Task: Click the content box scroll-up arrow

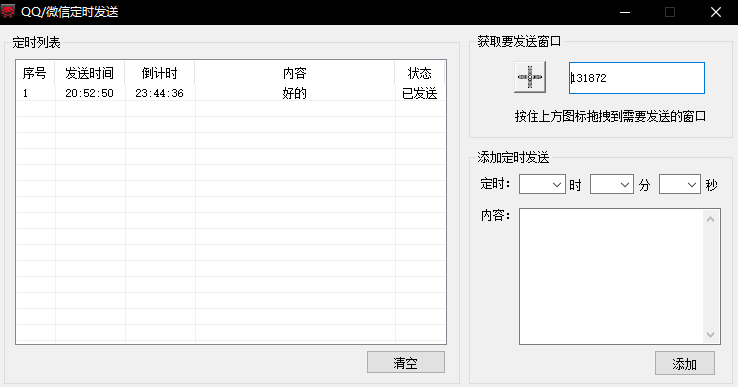Action: click(x=711, y=219)
